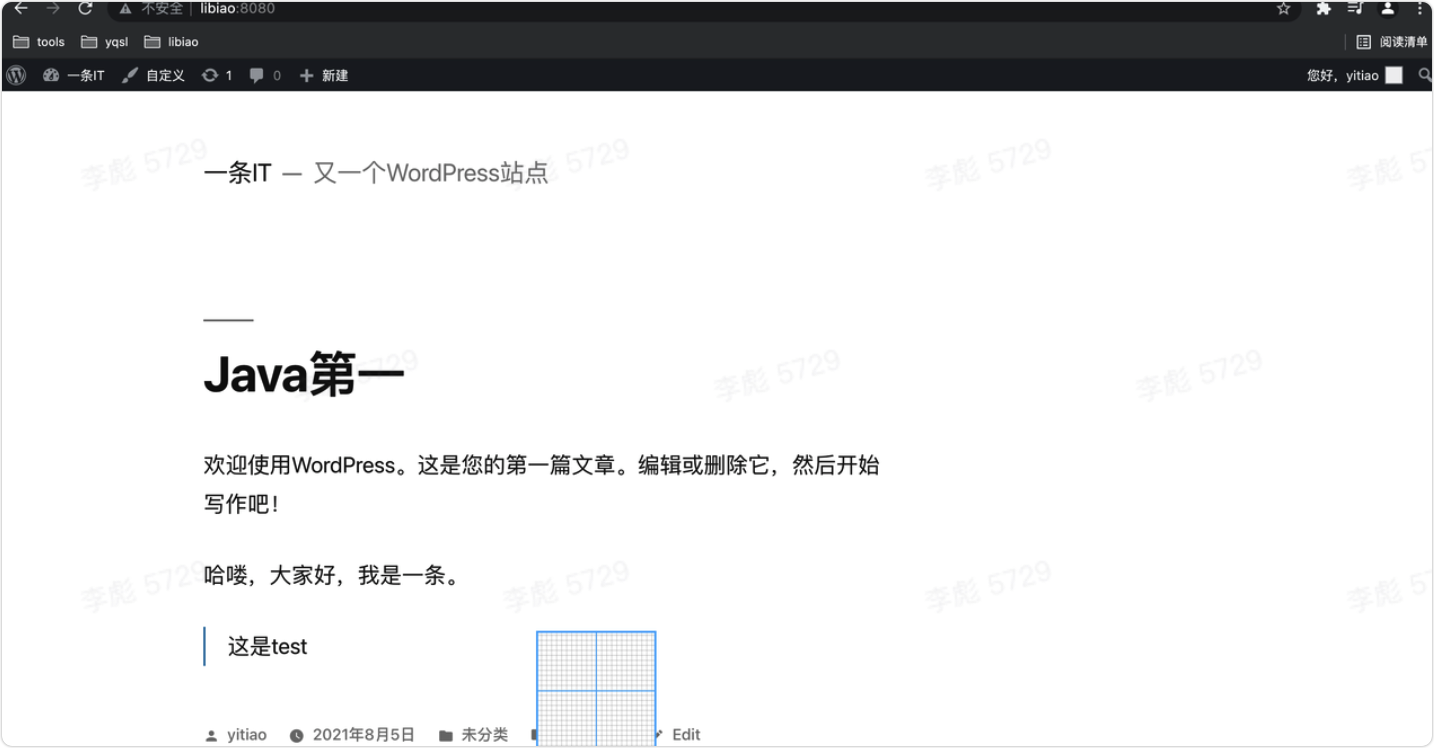
Task: Open the 自定义 theme customizer
Action: (x=154, y=75)
